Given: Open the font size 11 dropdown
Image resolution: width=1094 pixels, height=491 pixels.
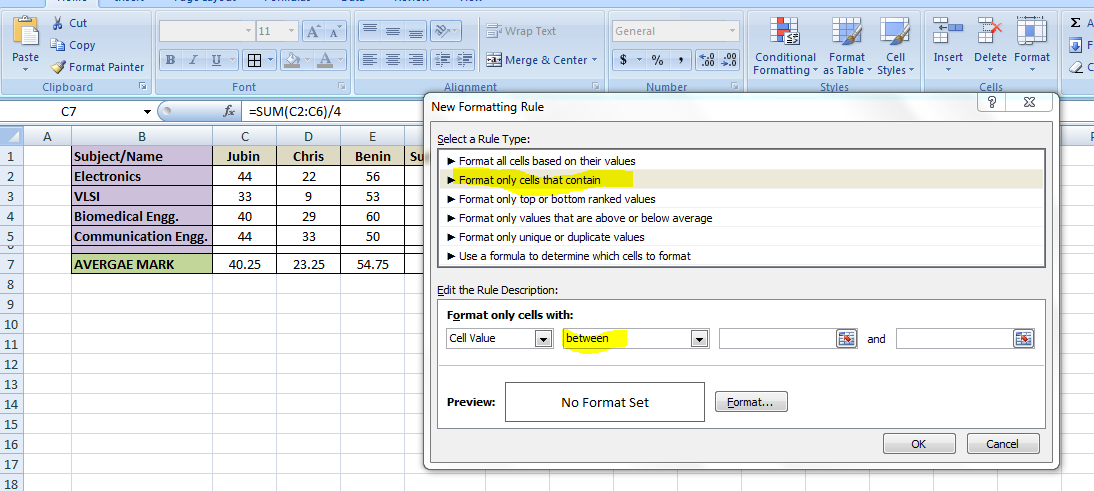Looking at the screenshot, I should [291, 31].
